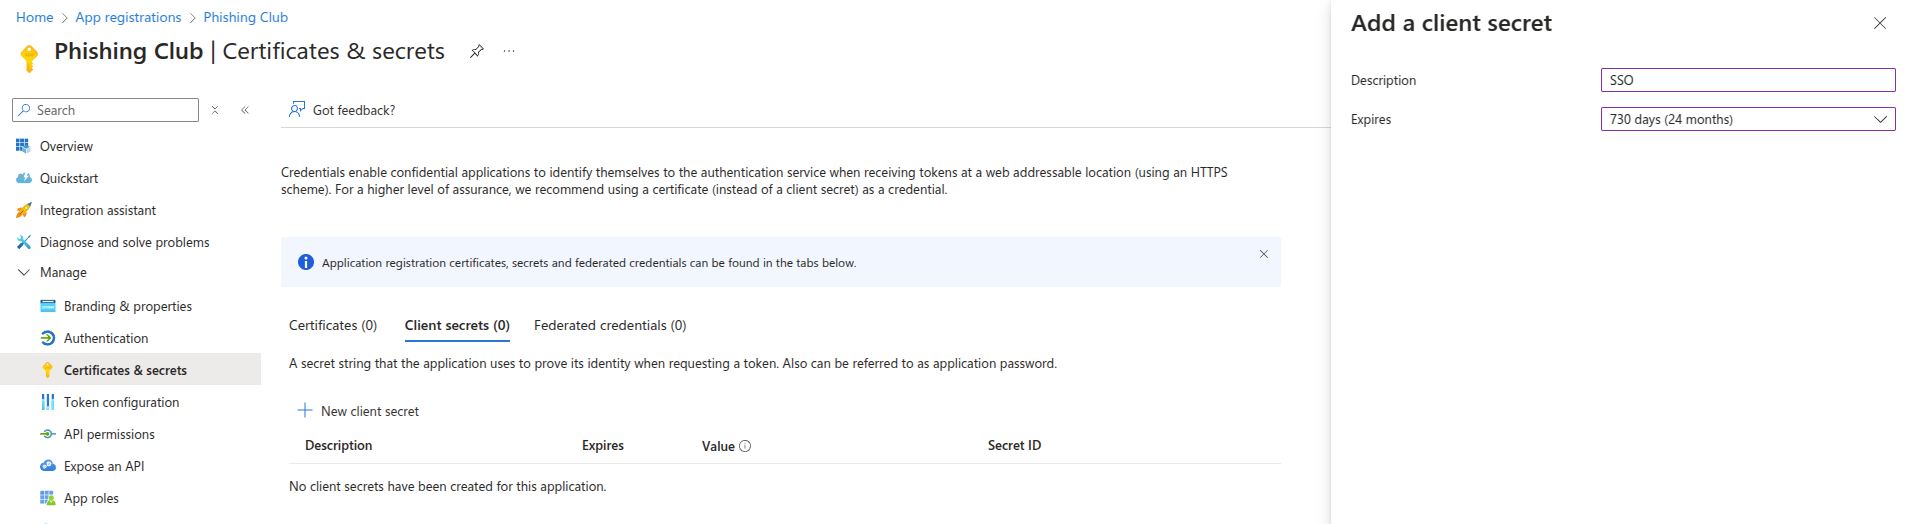Pin the Phishing Club blade
Viewport: 1916px width, 524px height.
[477, 51]
